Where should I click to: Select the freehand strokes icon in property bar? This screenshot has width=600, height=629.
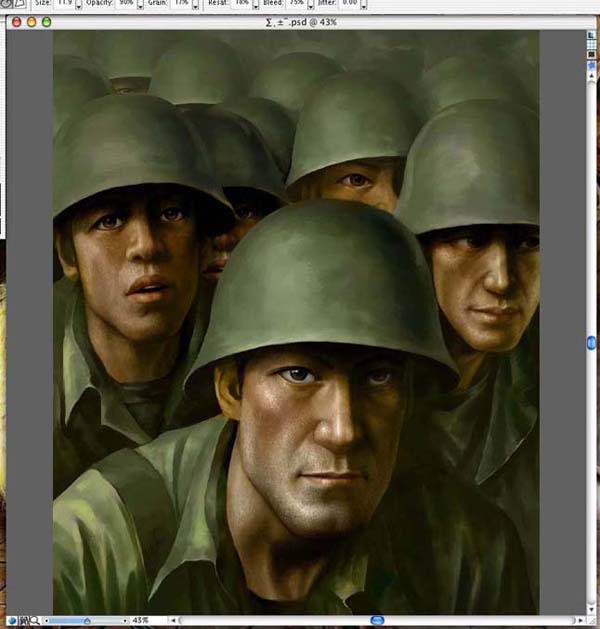coord(6,4)
